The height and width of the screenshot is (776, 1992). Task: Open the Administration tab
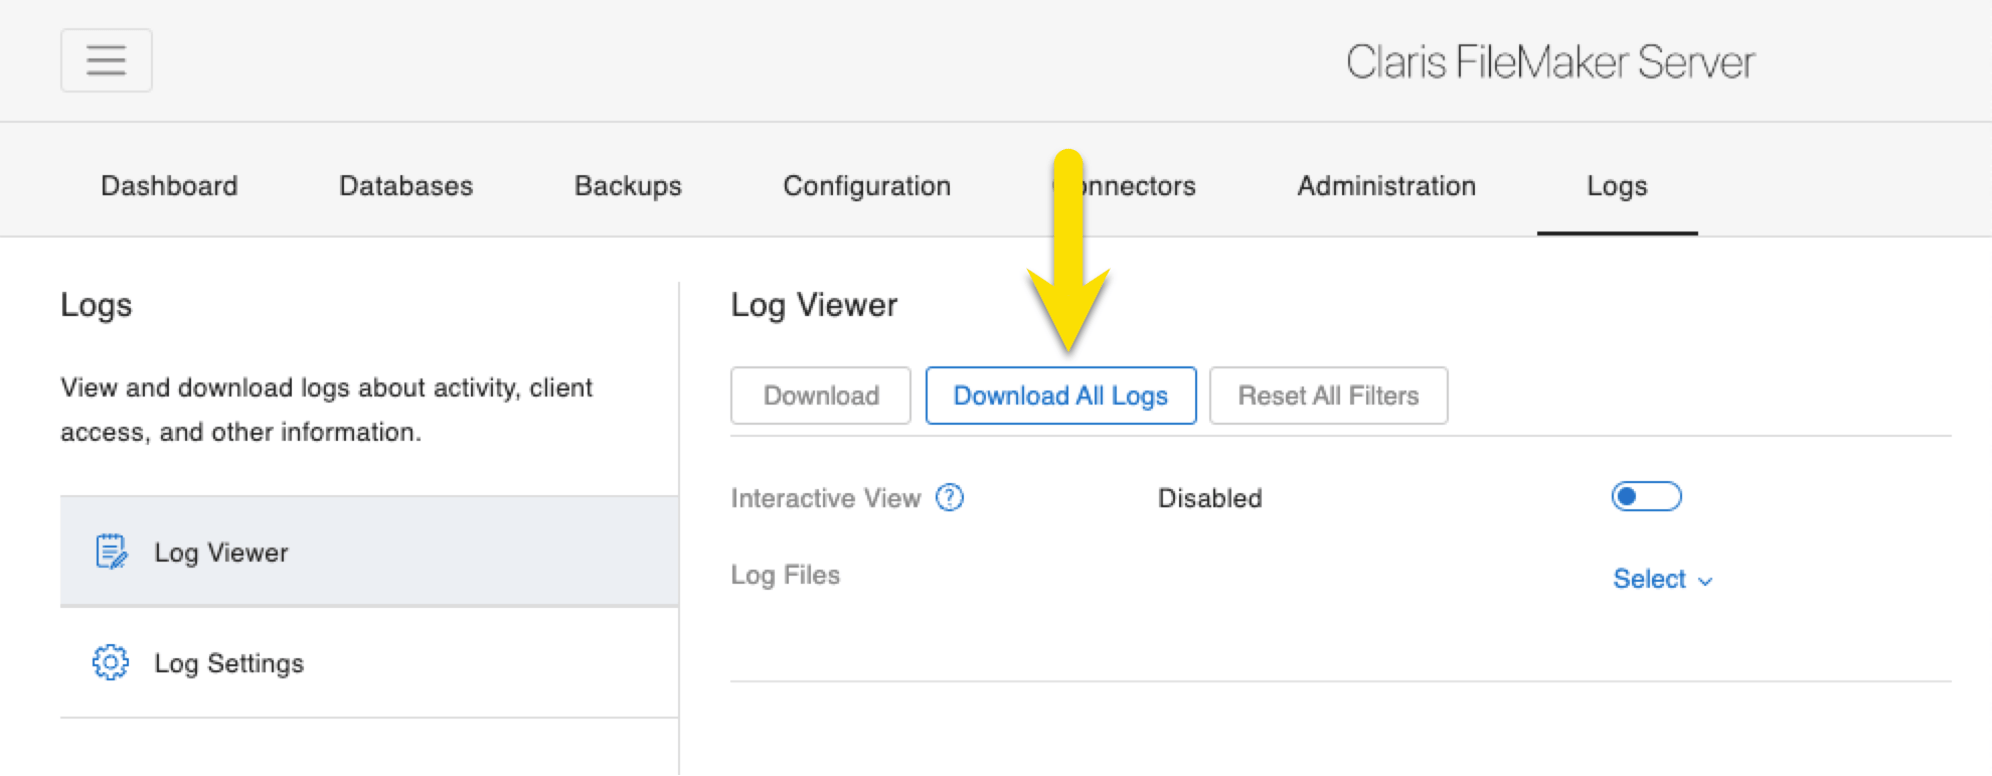[1386, 186]
